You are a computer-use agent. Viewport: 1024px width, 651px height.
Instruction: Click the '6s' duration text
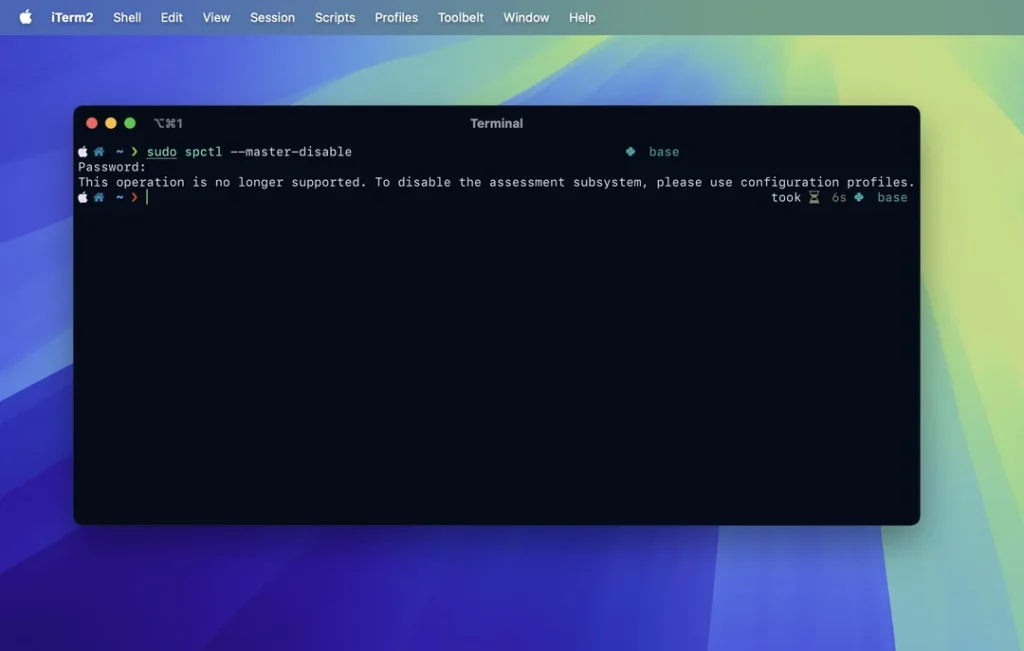(839, 197)
